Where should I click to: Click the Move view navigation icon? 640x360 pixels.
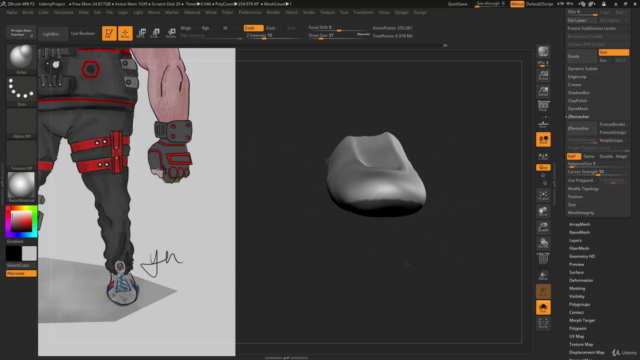pyautogui.click(x=543, y=211)
